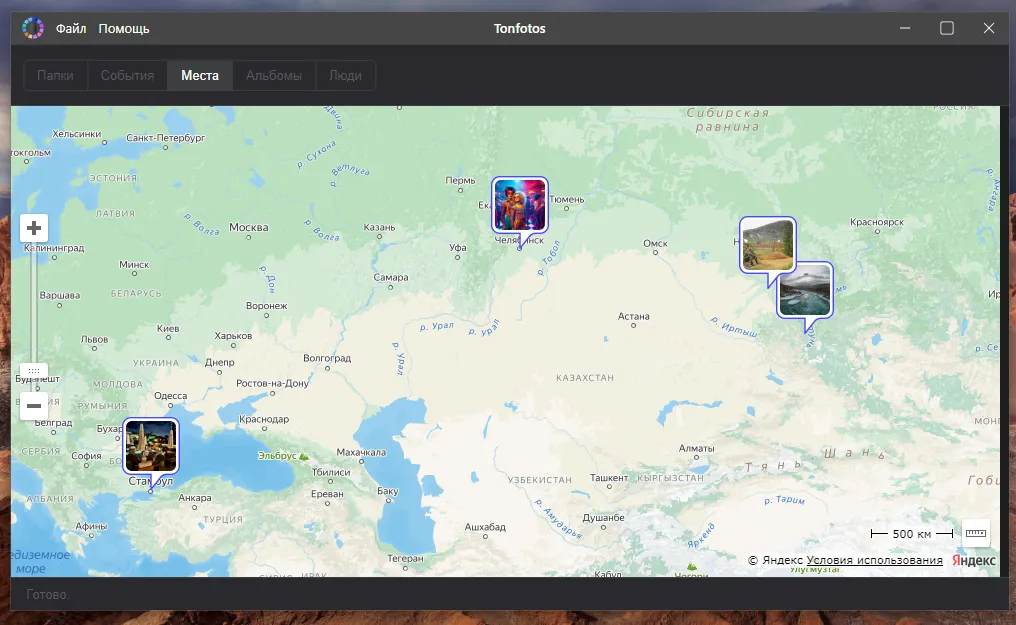Activate the ruler distance measurement tool
This screenshot has height=625, width=1016.
976,534
